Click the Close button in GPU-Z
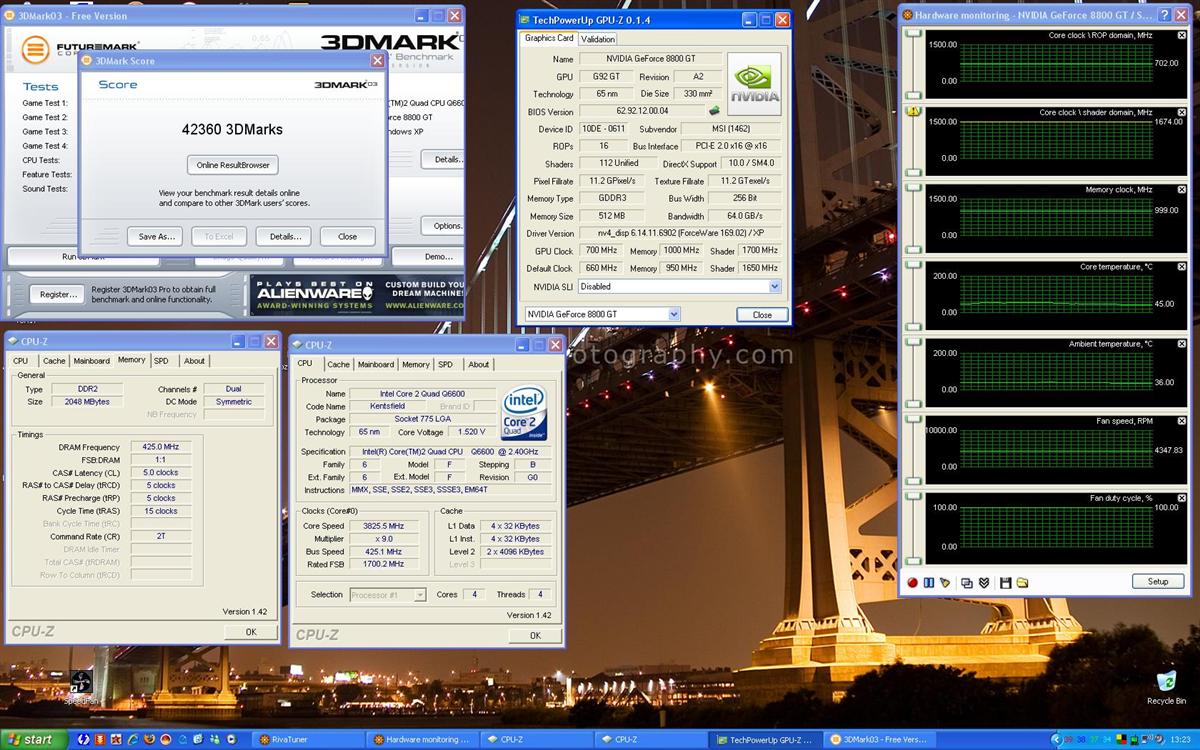 (762, 315)
